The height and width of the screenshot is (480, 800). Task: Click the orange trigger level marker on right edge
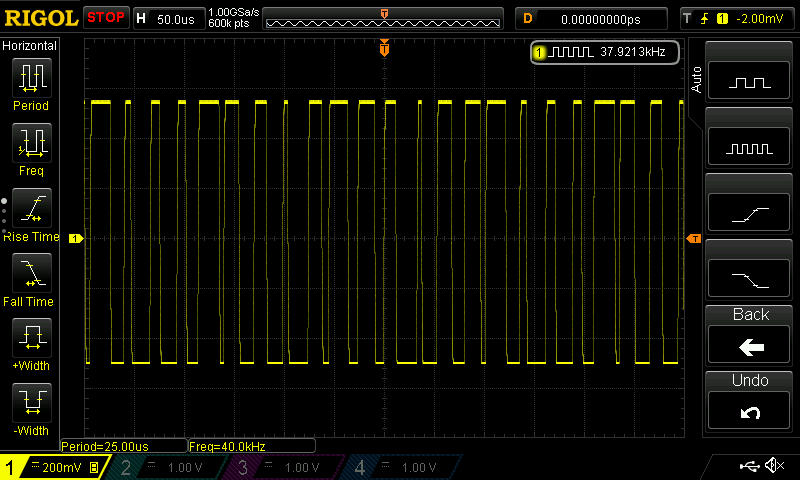tap(692, 238)
